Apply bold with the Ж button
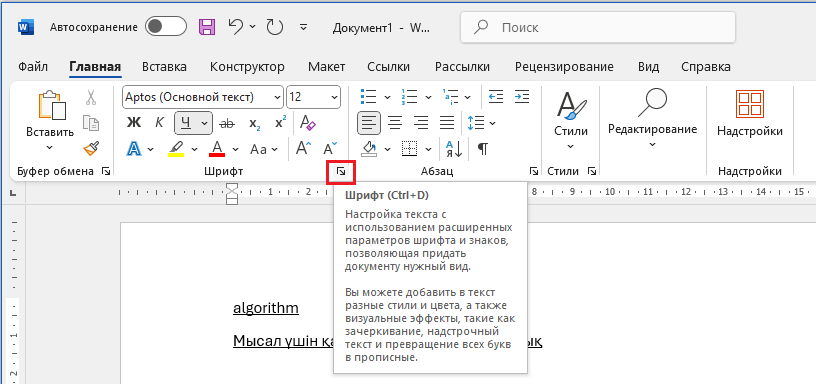Image resolution: width=816 pixels, height=384 pixels. pos(134,123)
